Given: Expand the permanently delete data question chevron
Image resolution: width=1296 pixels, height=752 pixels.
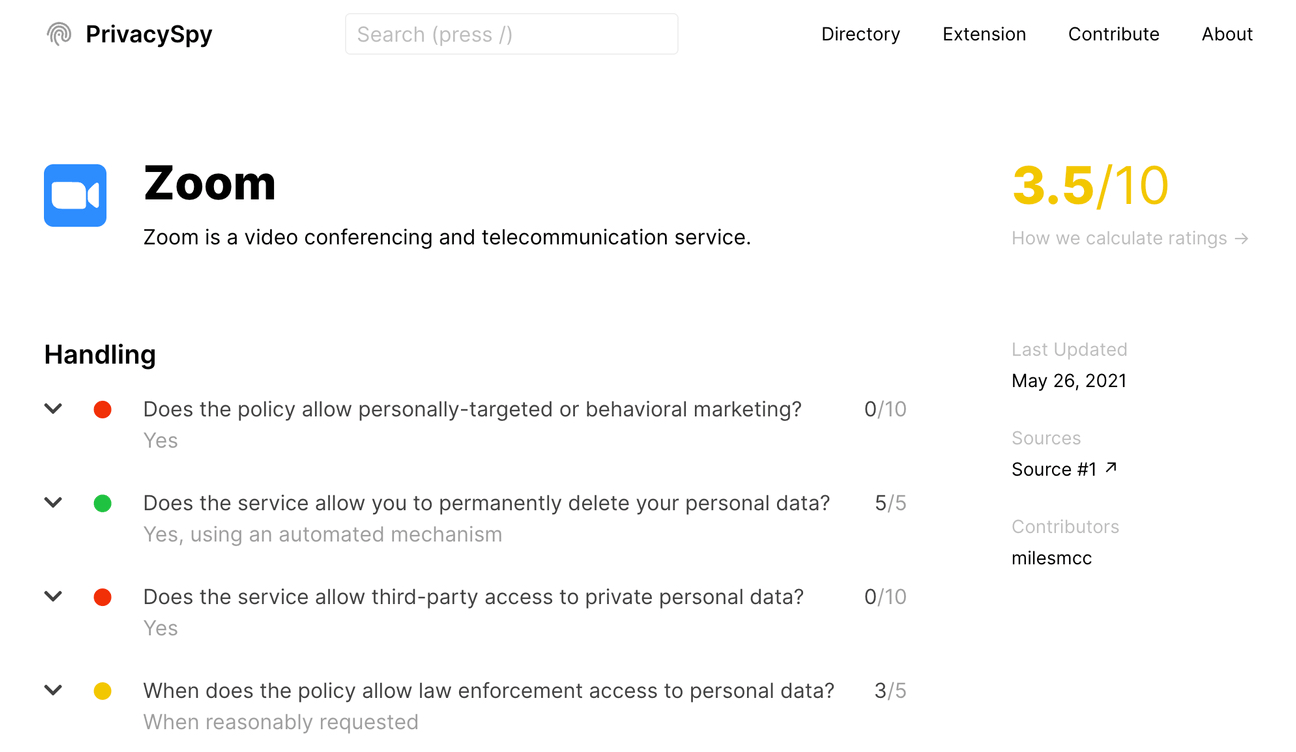Looking at the screenshot, I should click(54, 502).
